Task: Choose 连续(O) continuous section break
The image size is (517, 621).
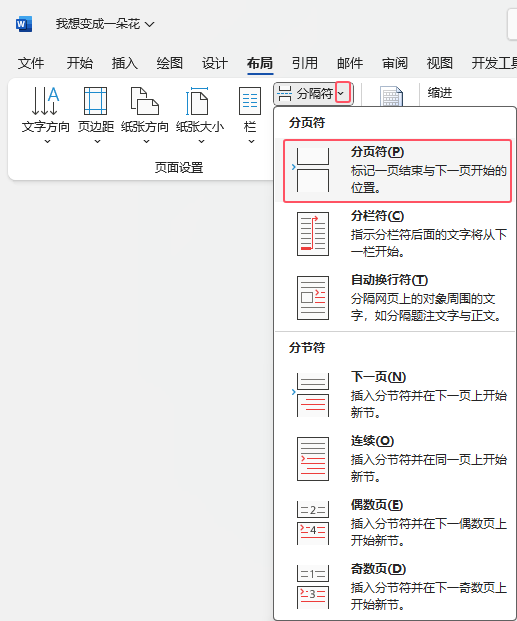Action: [x=395, y=459]
